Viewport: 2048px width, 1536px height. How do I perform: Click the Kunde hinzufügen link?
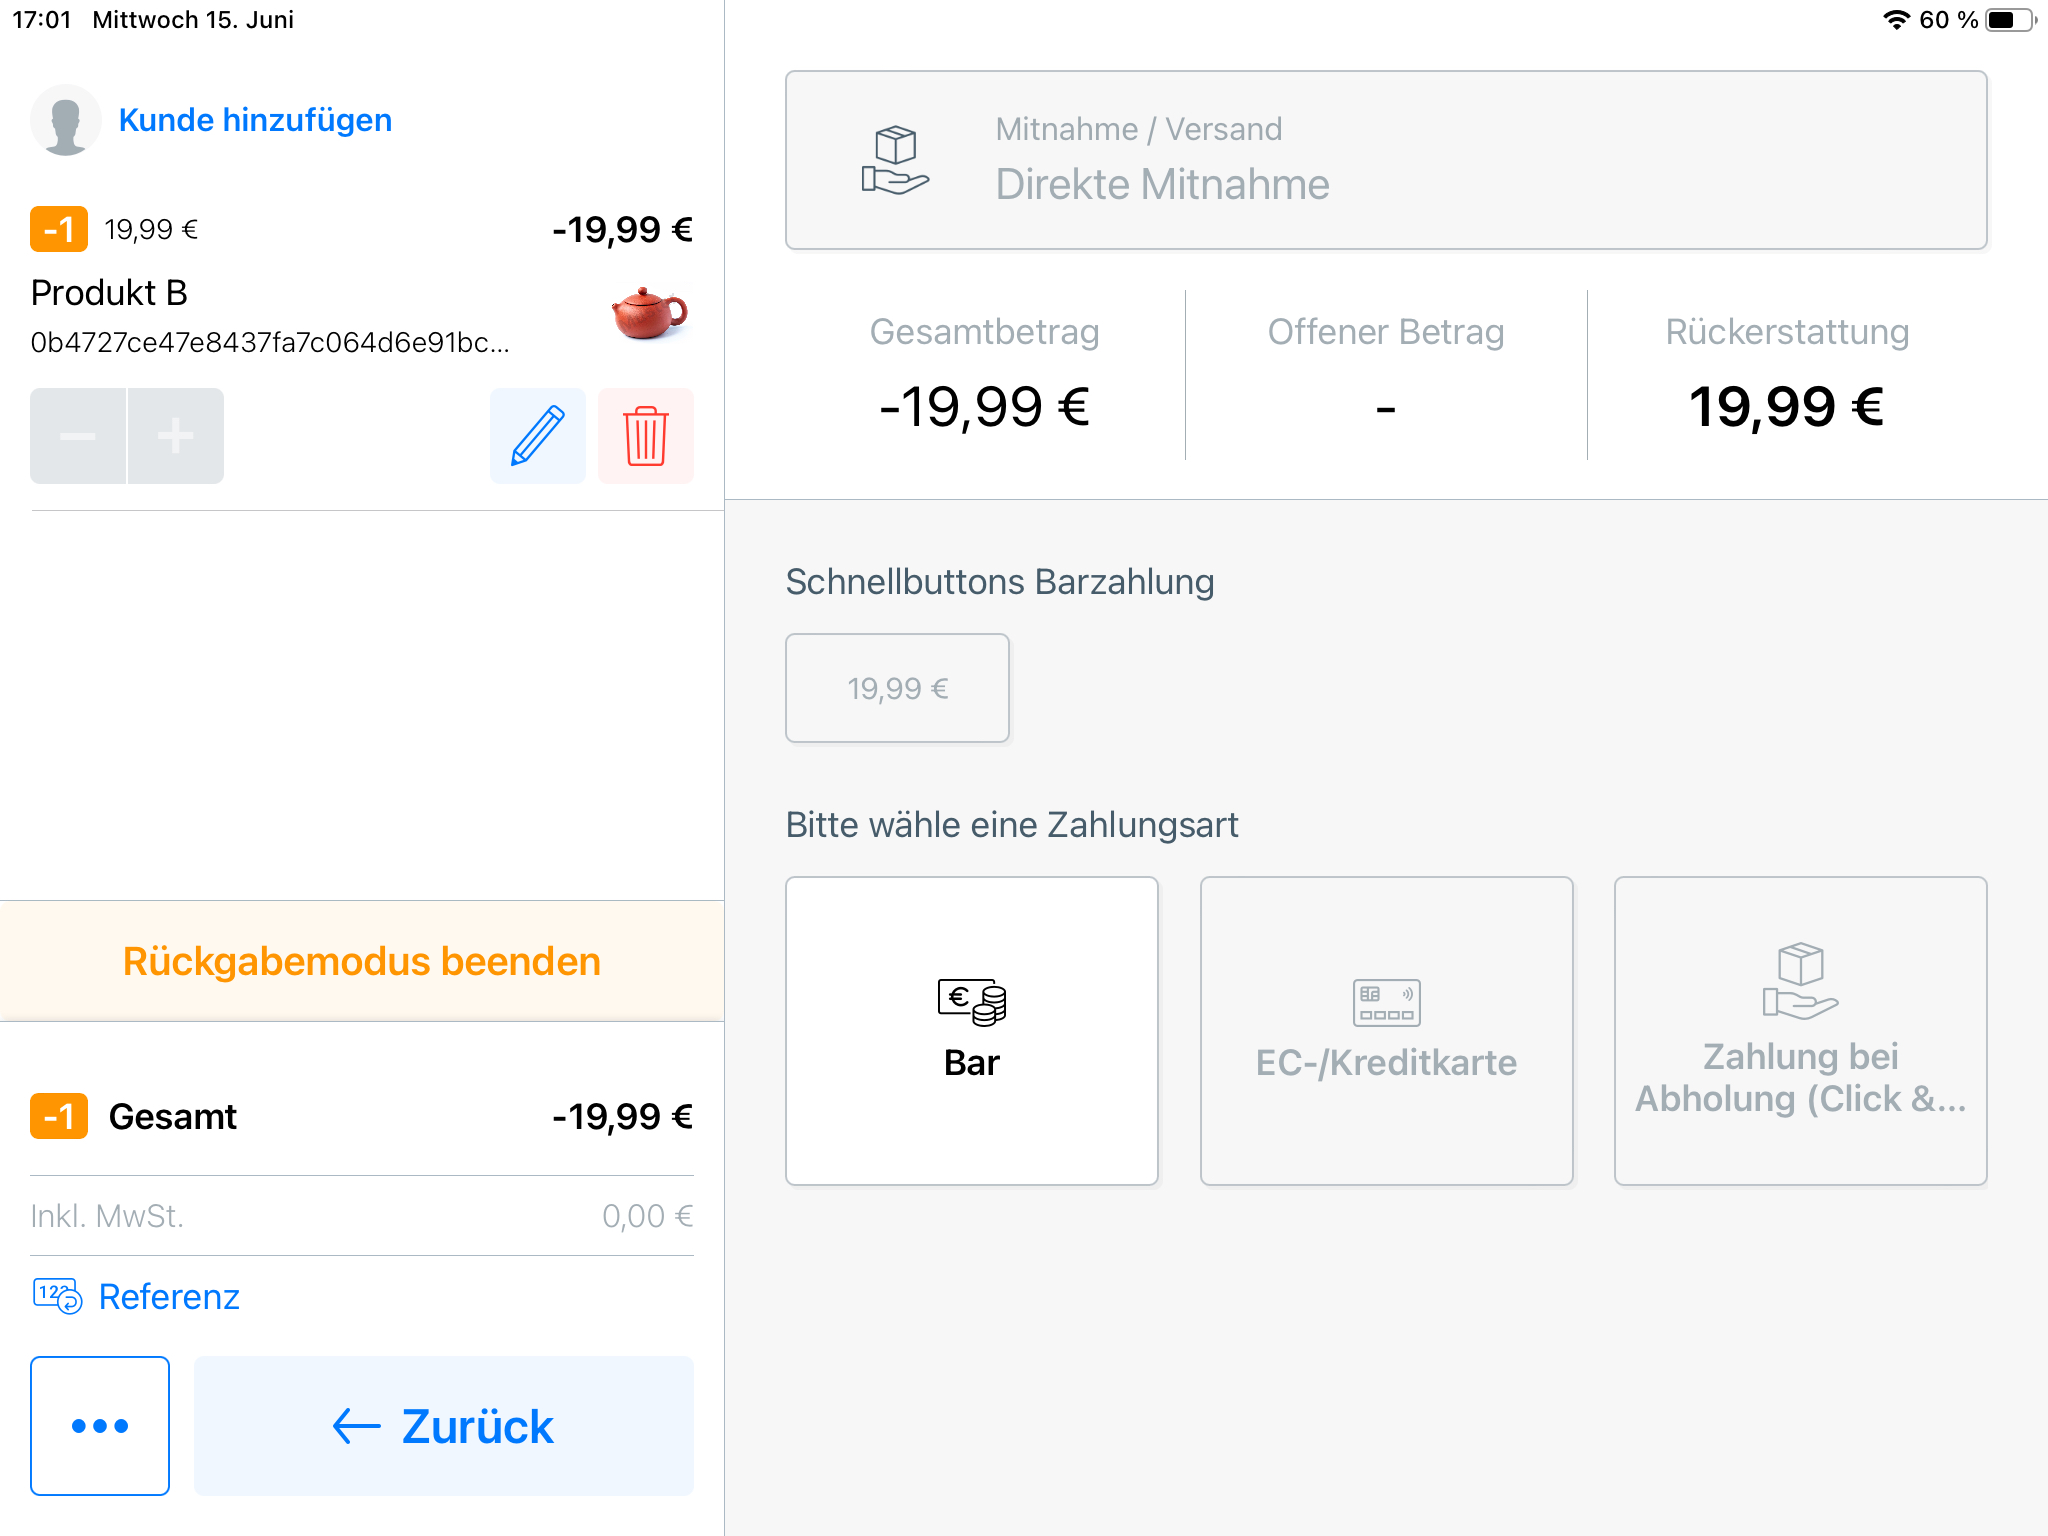(x=255, y=120)
